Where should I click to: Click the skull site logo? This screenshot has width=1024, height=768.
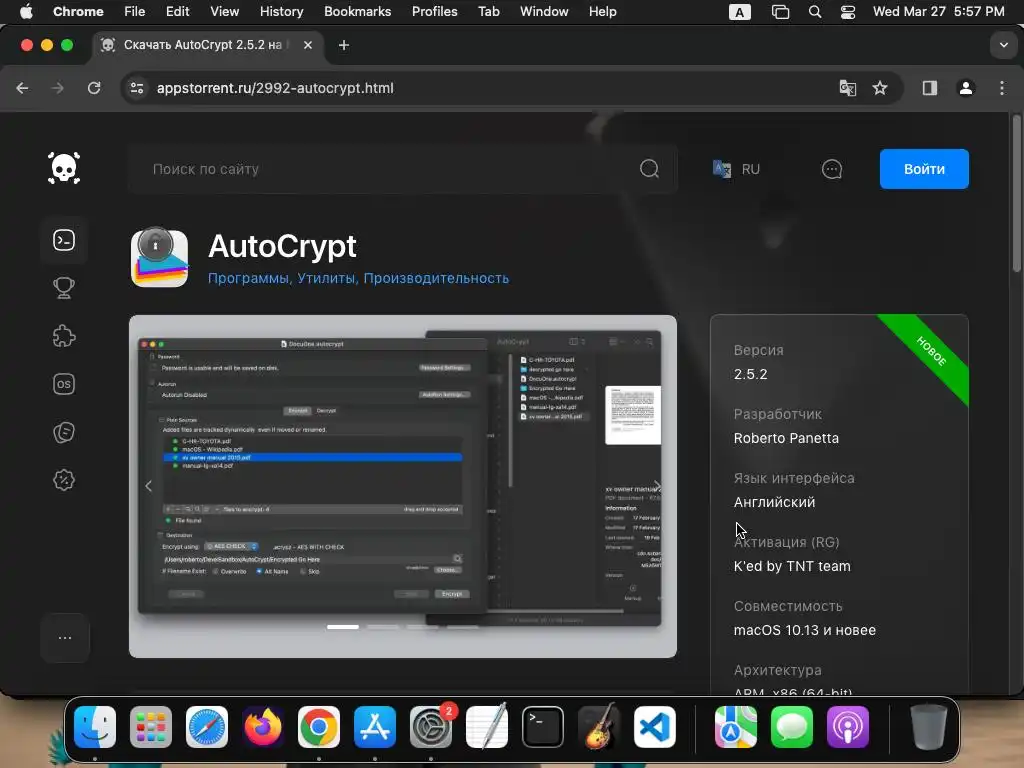click(x=64, y=168)
